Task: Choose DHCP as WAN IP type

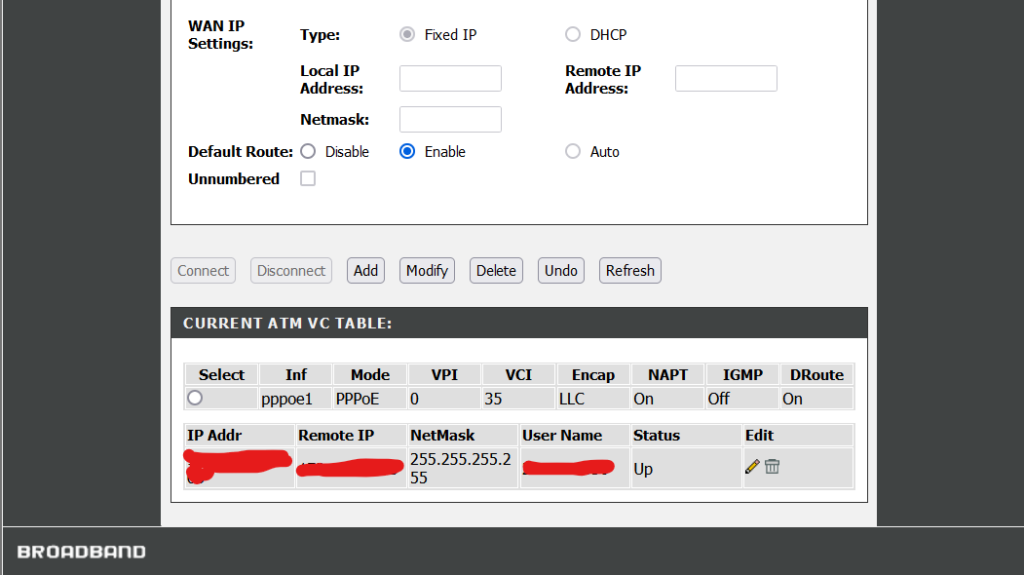Action: (573, 35)
